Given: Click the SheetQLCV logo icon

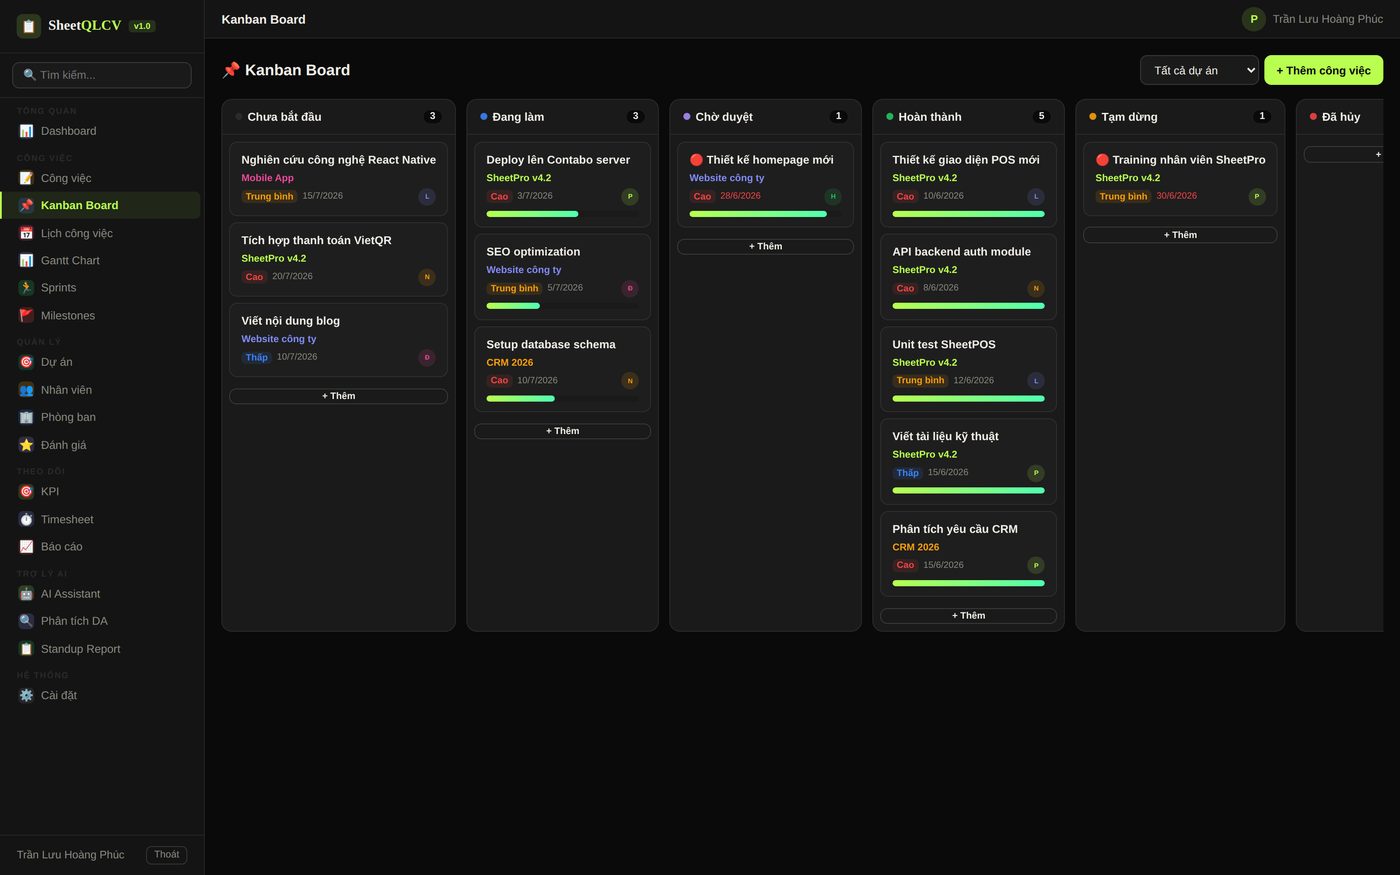Looking at the screenshot, I should [x=29, y=26].
